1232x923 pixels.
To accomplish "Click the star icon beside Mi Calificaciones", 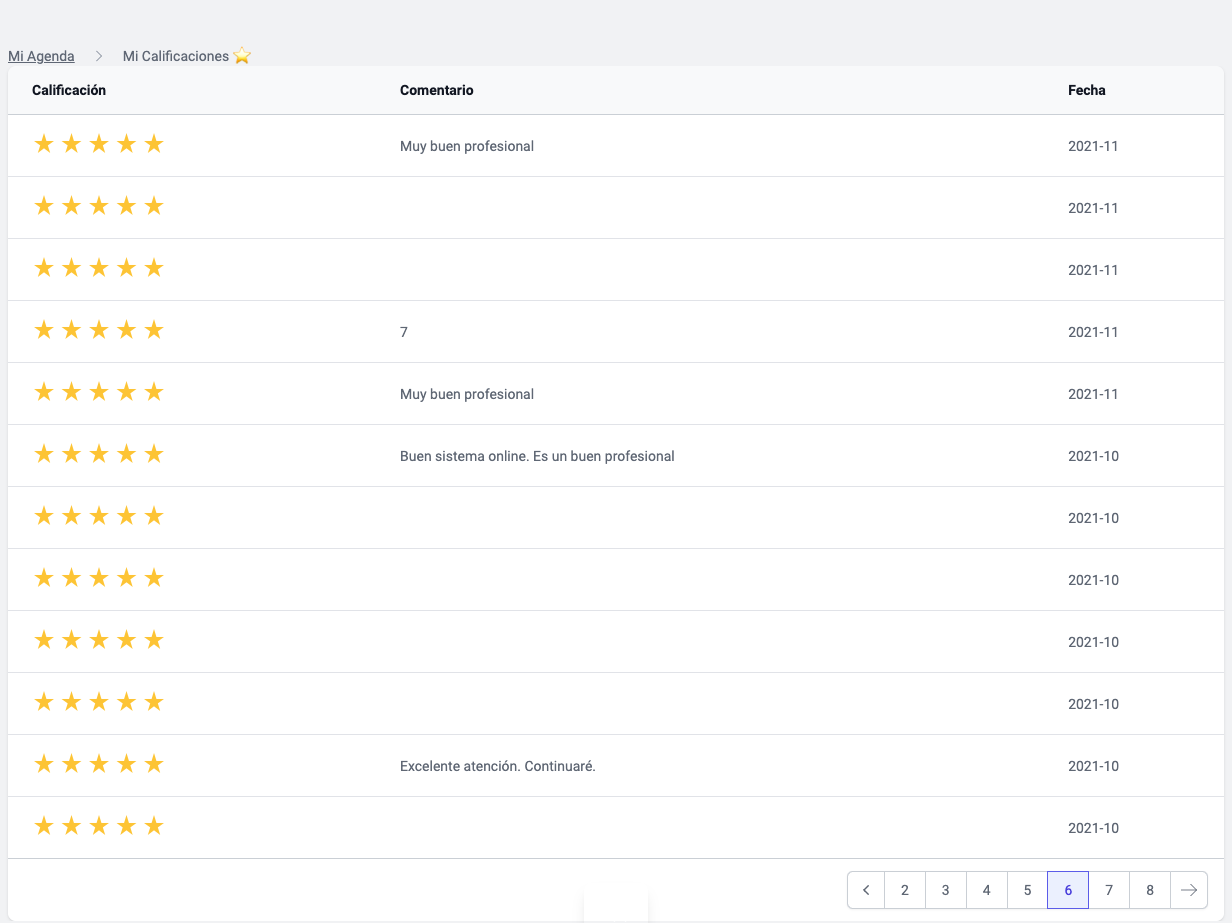I will [x=242, y=56].
